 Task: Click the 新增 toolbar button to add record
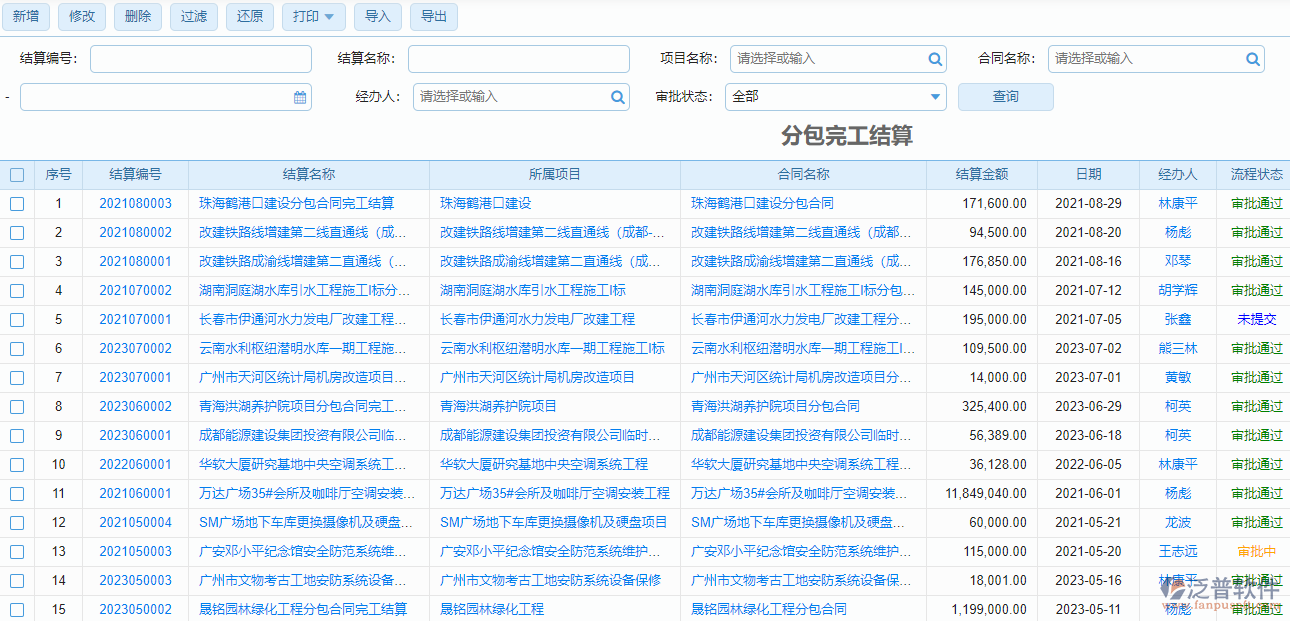click(26, 17)
